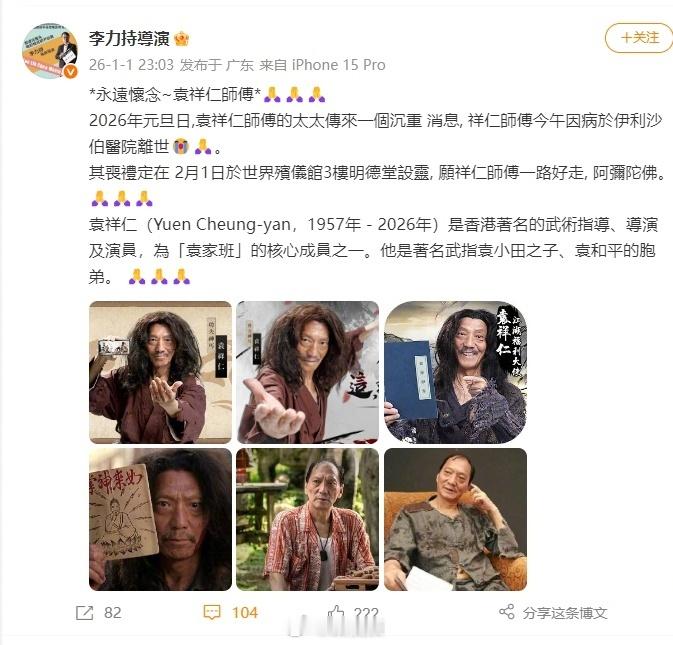The height and width of the screenshot is (645, 673).
Task: Open first photo of man holding phone
Action: 161,372
